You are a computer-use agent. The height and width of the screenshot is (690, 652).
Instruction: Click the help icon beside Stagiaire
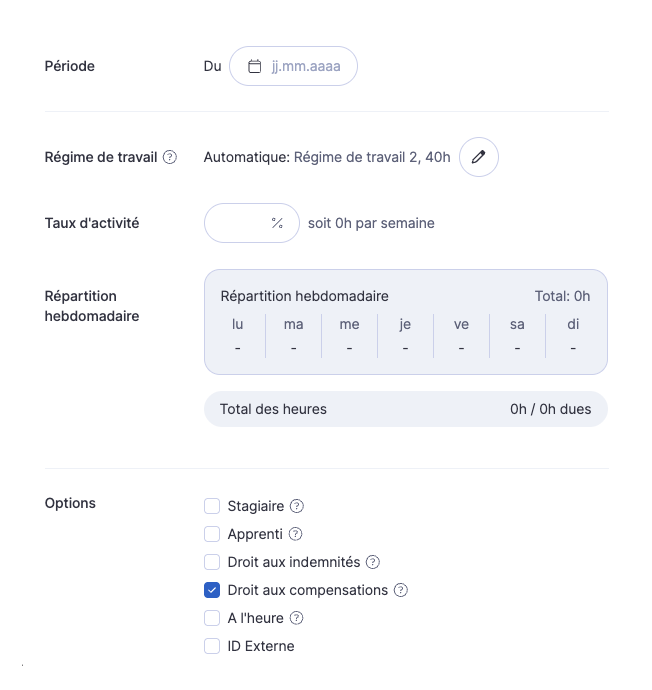coord(297,506)
